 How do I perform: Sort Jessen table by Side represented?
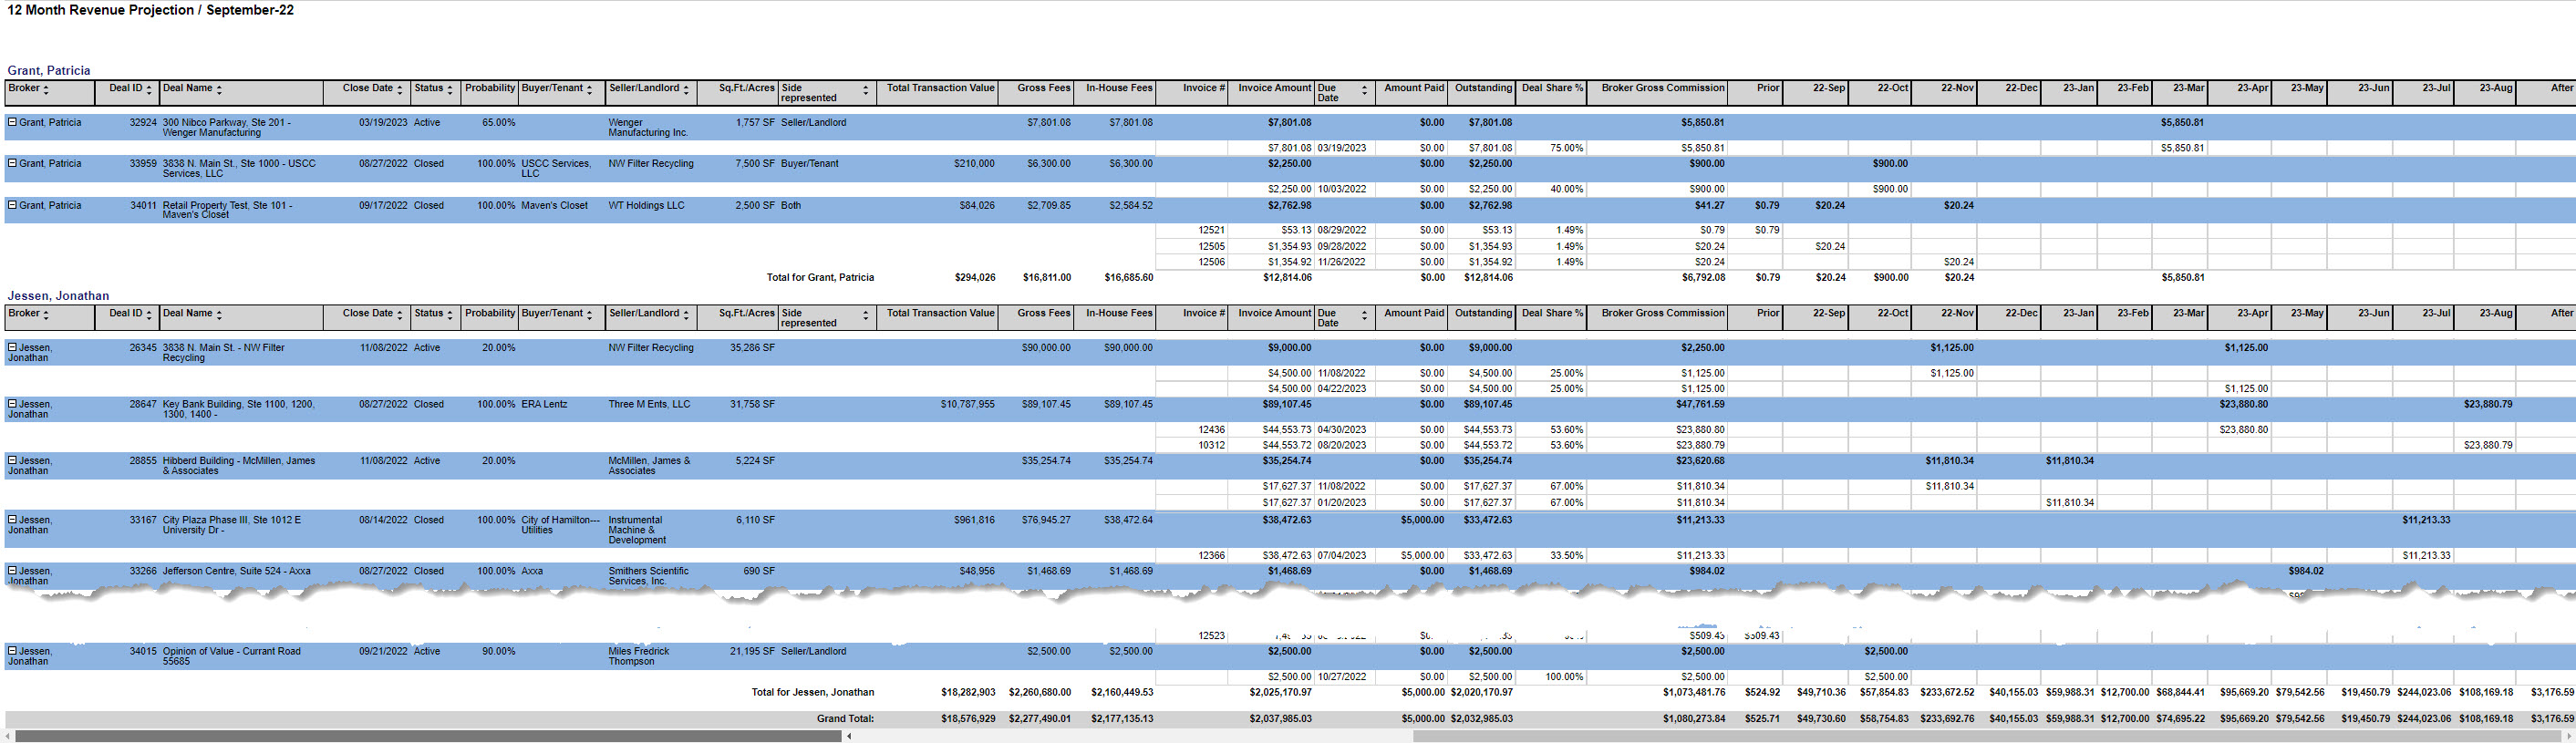[x=866, y=315]
